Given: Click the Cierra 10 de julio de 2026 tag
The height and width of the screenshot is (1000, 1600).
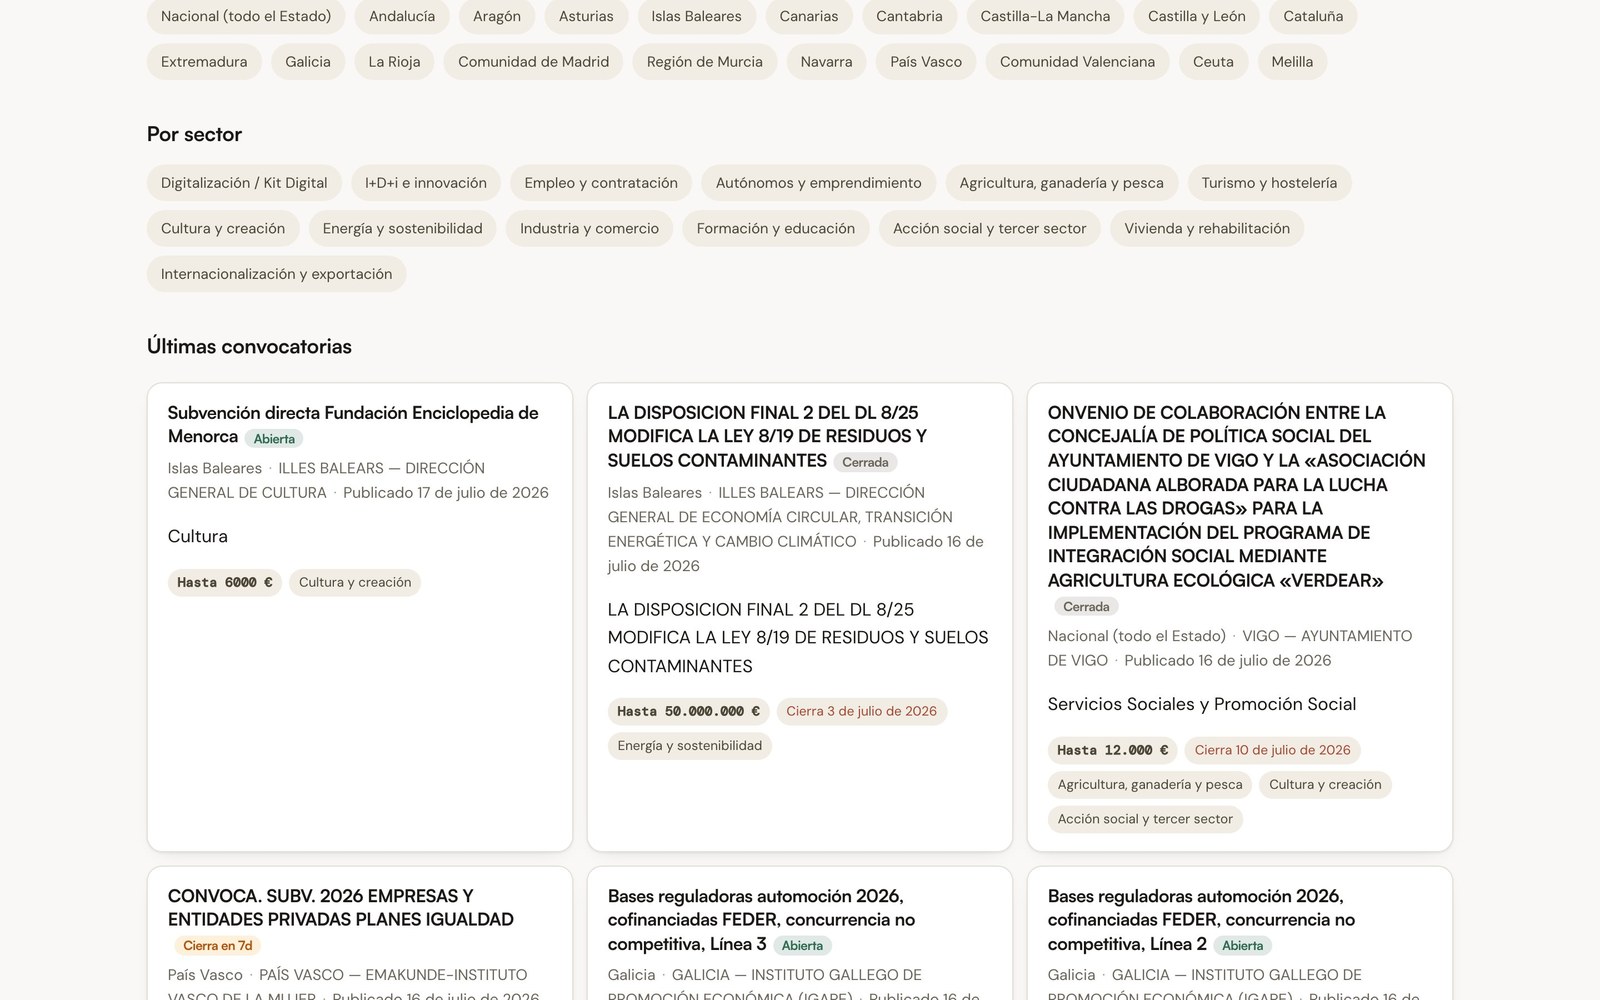Looking at the screenshot, I should click(x=1272, y=751).
